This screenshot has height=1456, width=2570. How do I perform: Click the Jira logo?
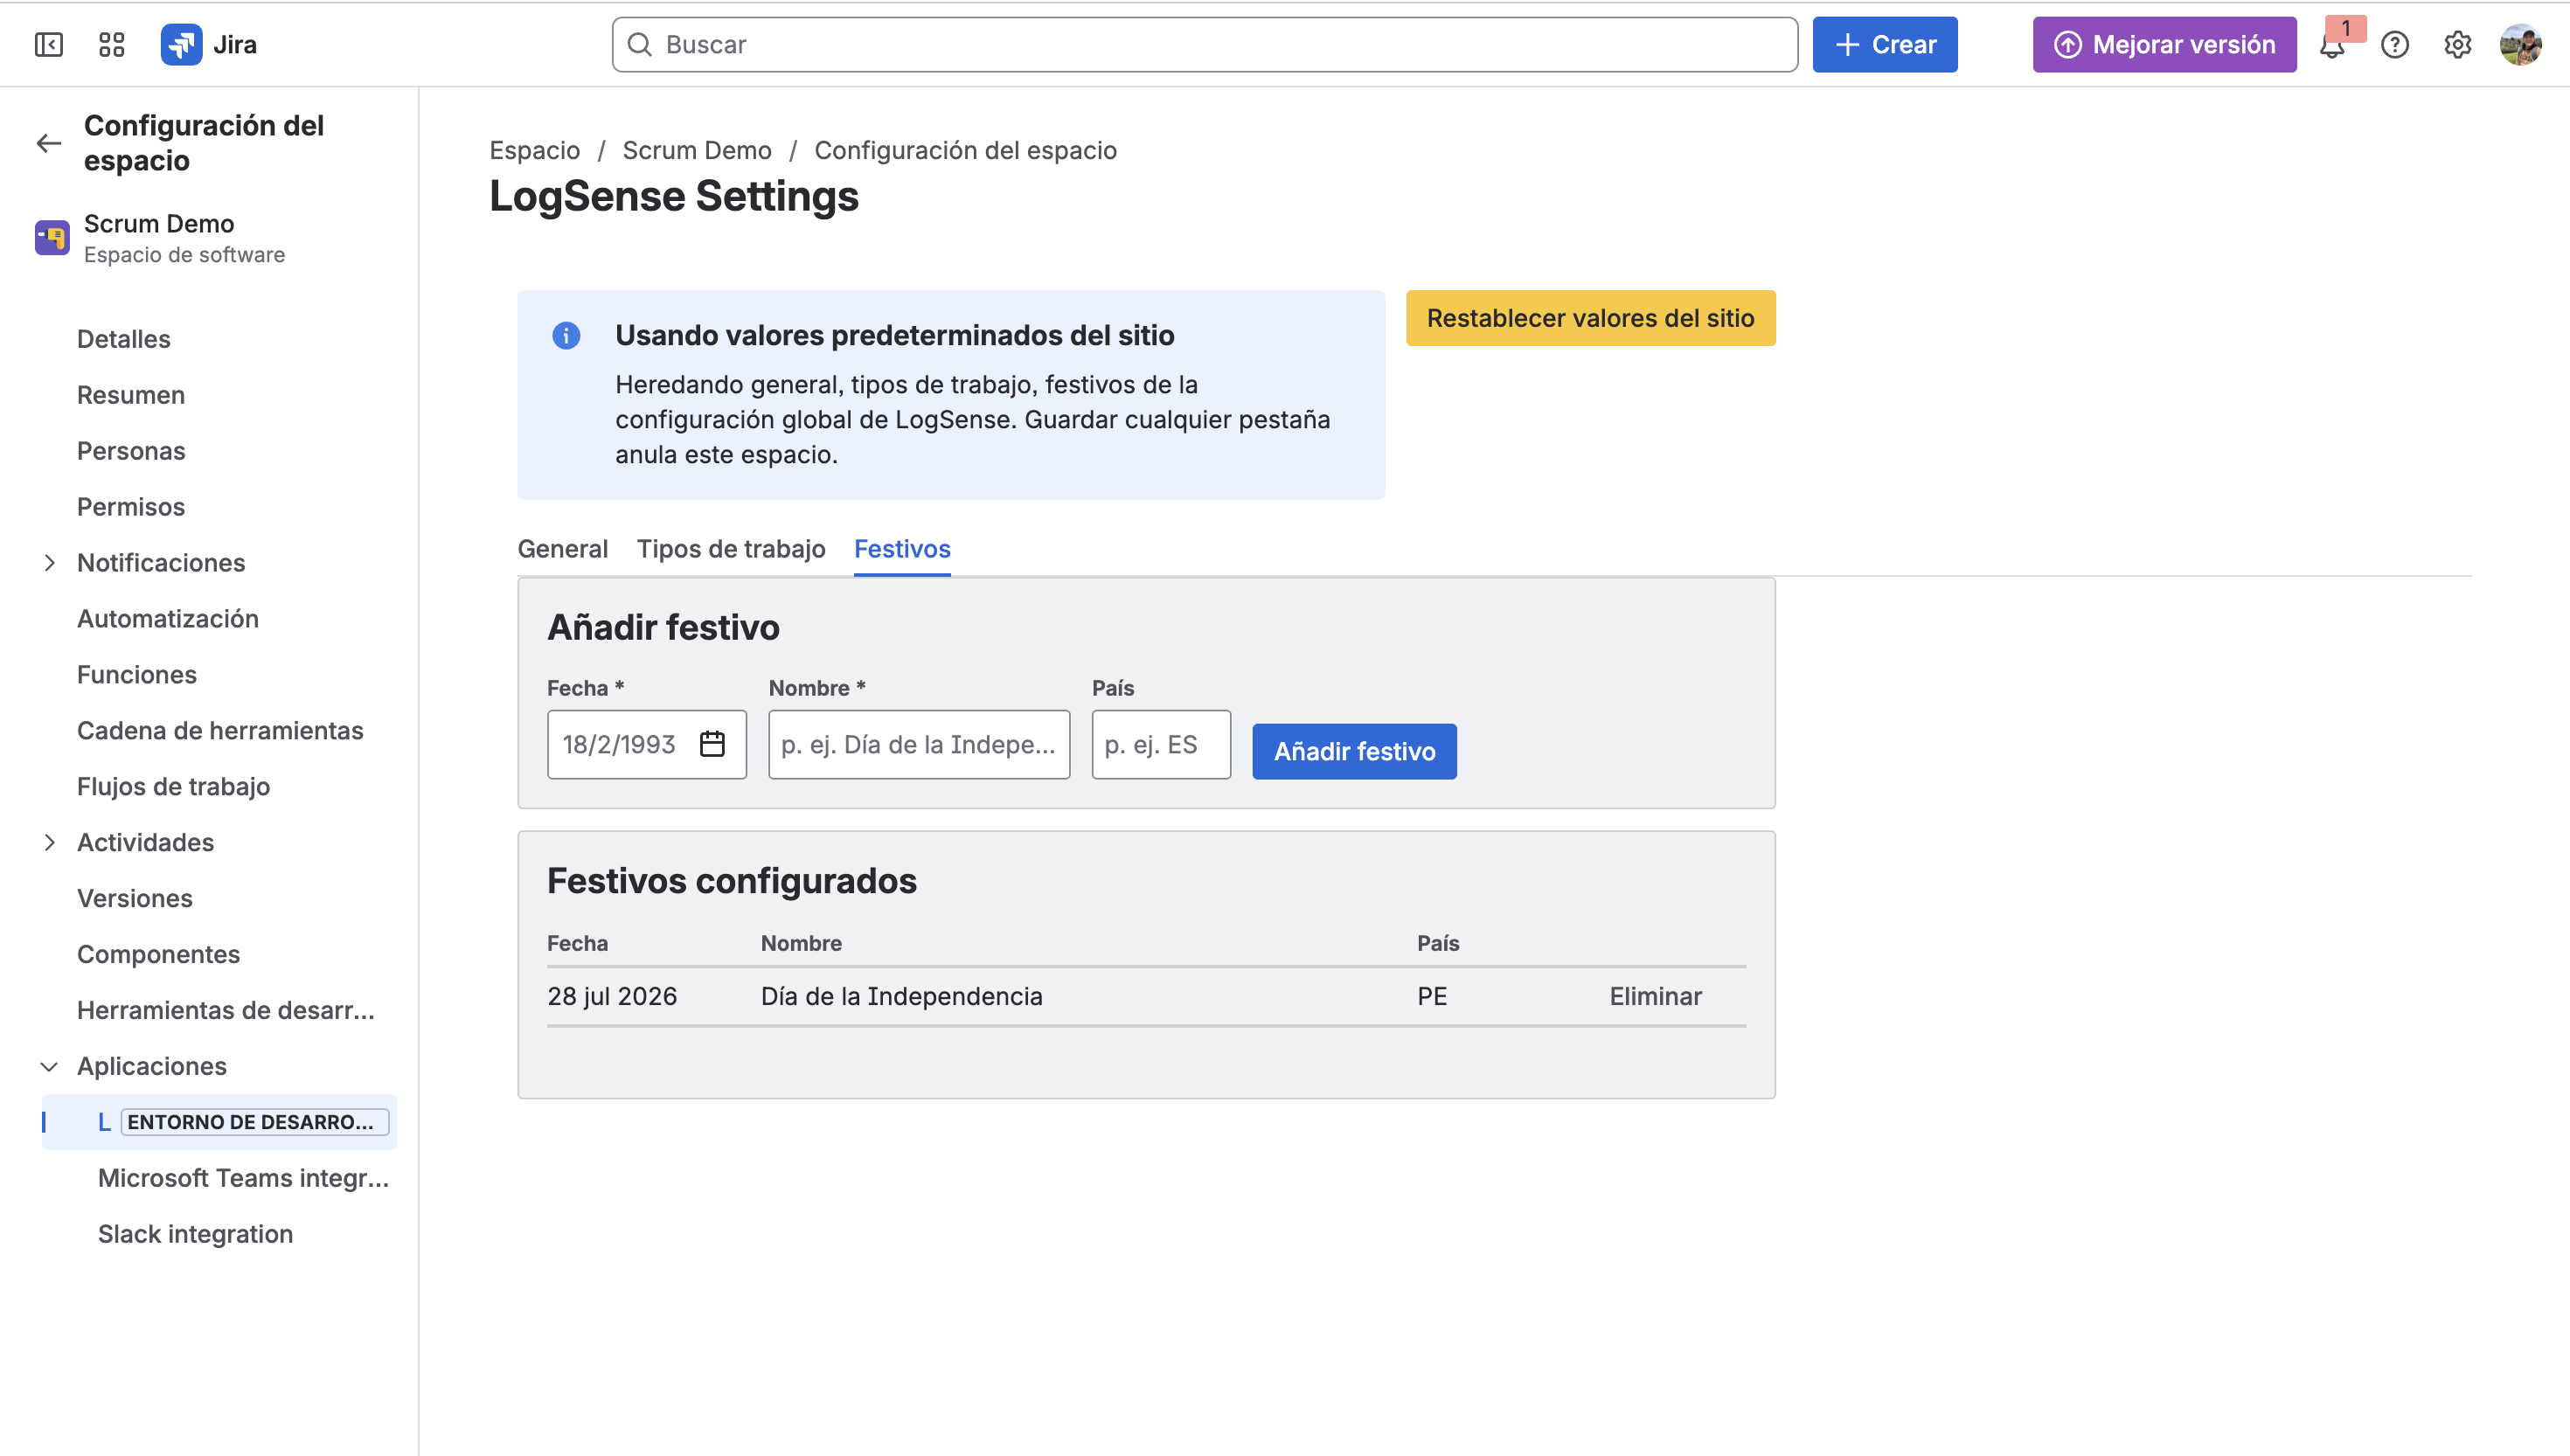(209, 44)
